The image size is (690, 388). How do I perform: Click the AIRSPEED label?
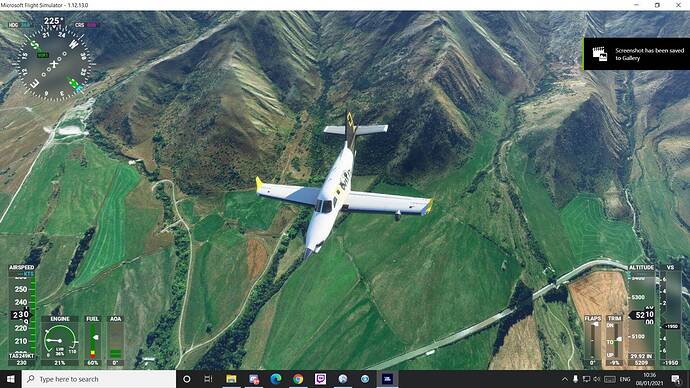pyautogui.click(x=22, y=267)
